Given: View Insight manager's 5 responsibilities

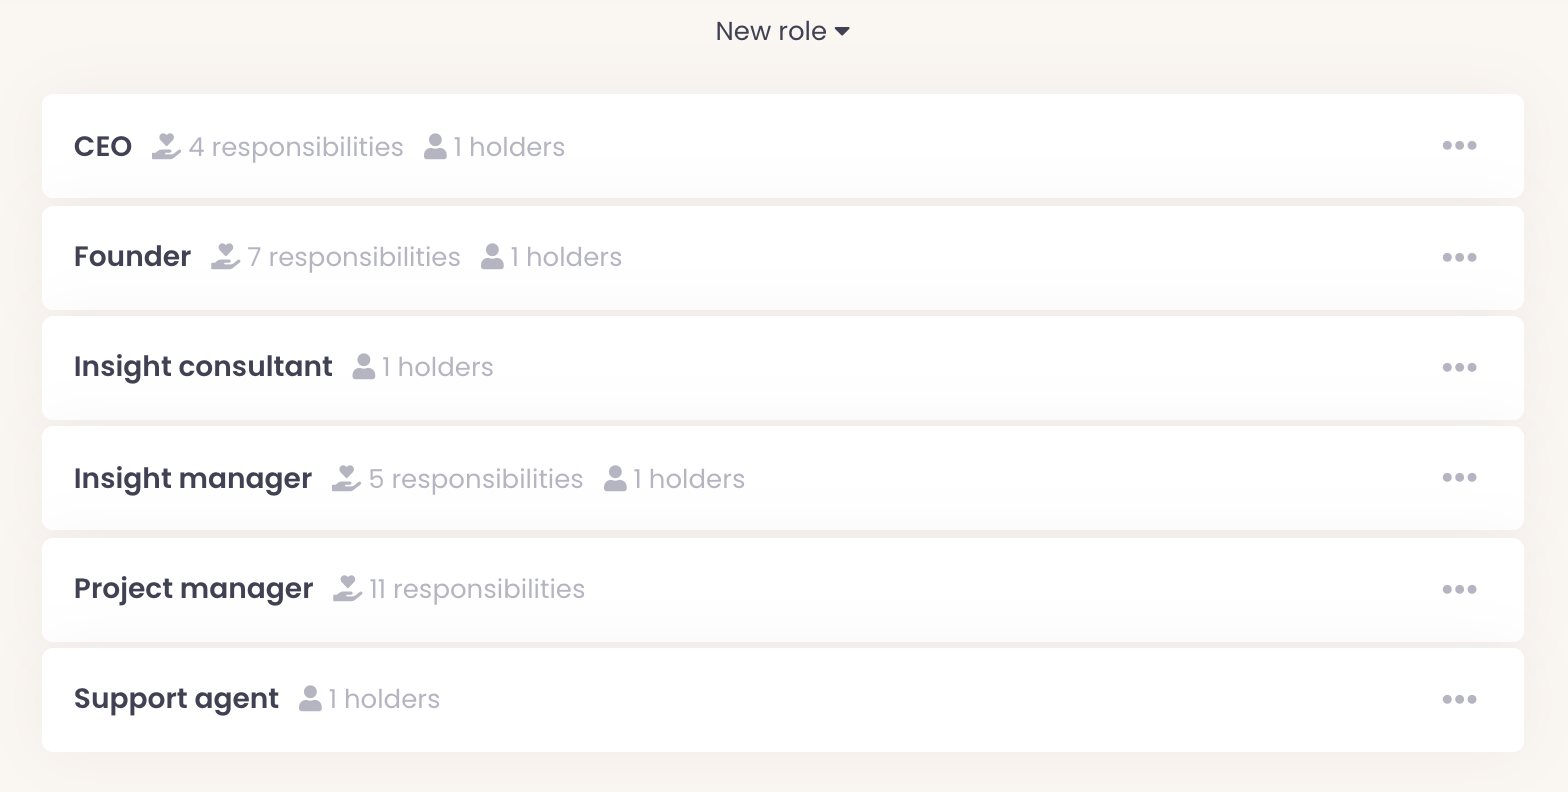Looking at the screenshot, I should point(476,479).
